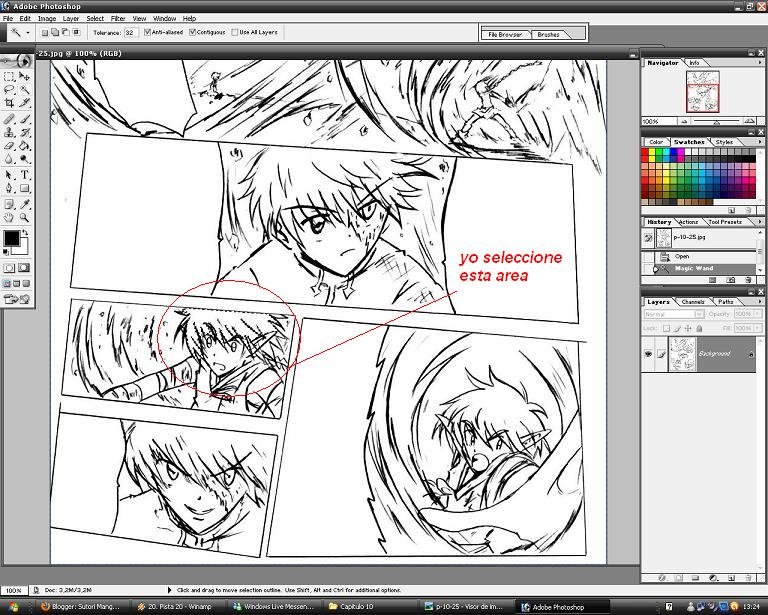Hide the Background layer using eye icon

point(649,353)
